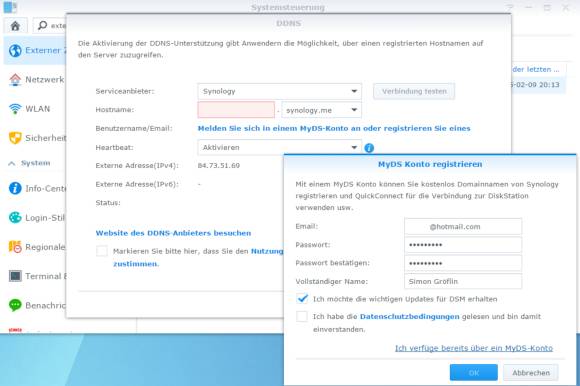Open the WLAN wifi icon
The image size is (580, 386).
15,109
